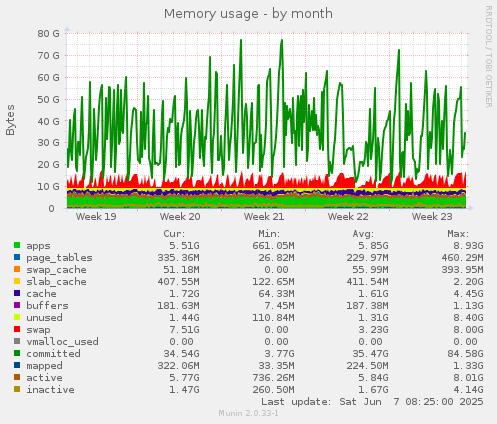Screen dimensions: 497x424
Task: Click the committed max value 84.58G
Action: [465, 354]
